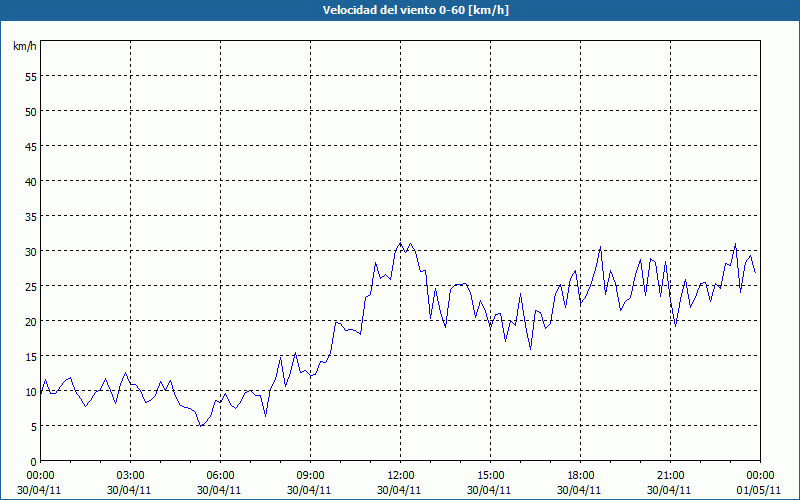Click the 15:00 time label
The height and width of the screenshot is (500, 800).
click(490, 476)
